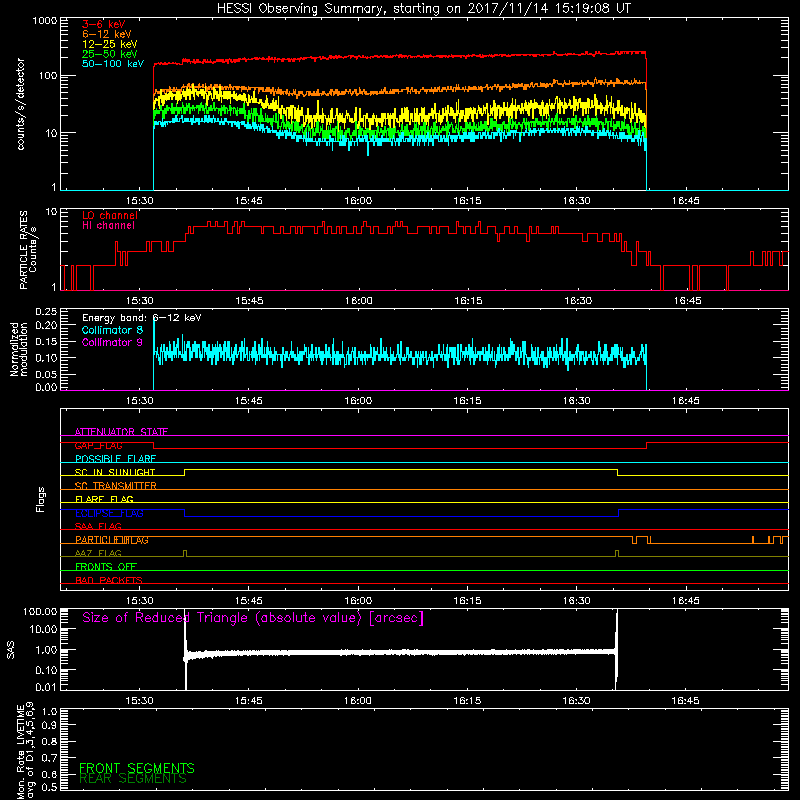Click the 'SC_TRANSMITTER' flag label
The height and width of the screenshot is (800, 800).
[116, 486]
